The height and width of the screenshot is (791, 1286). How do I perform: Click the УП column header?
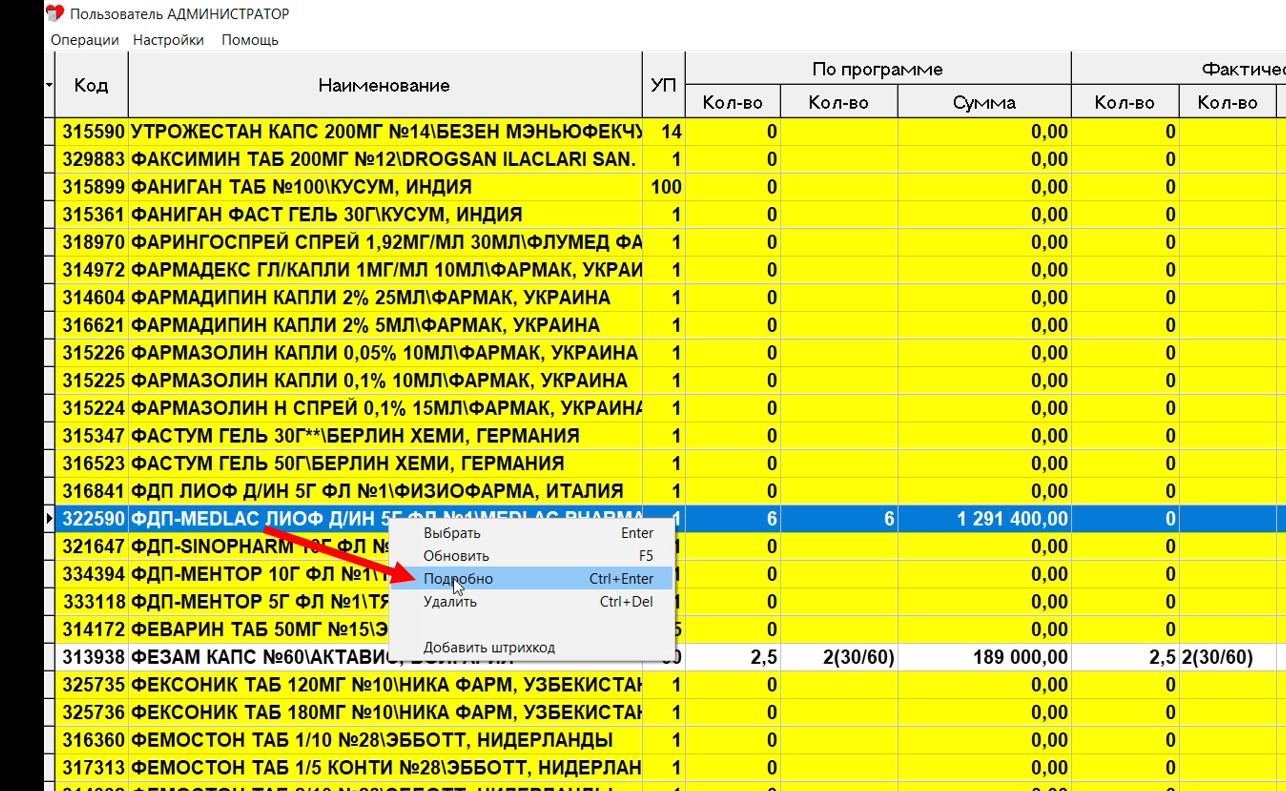(x=662, y=86)
